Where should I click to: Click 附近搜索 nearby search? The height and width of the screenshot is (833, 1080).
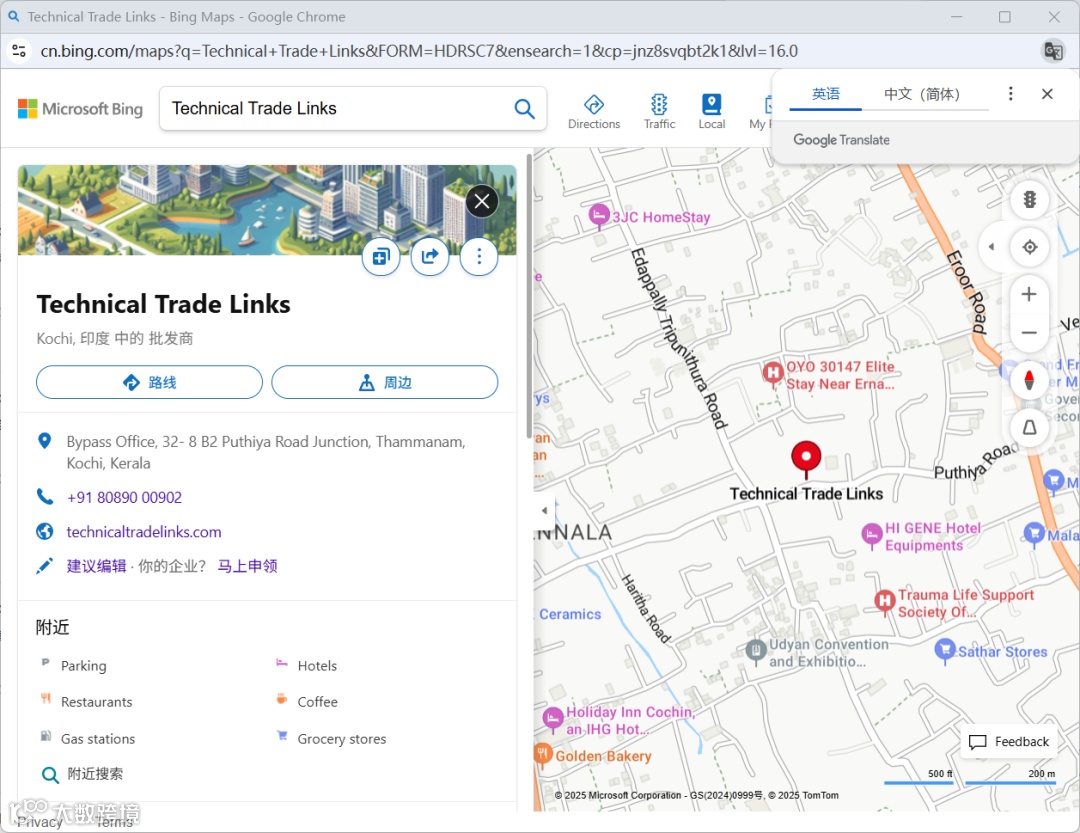(x=95, y=774)
